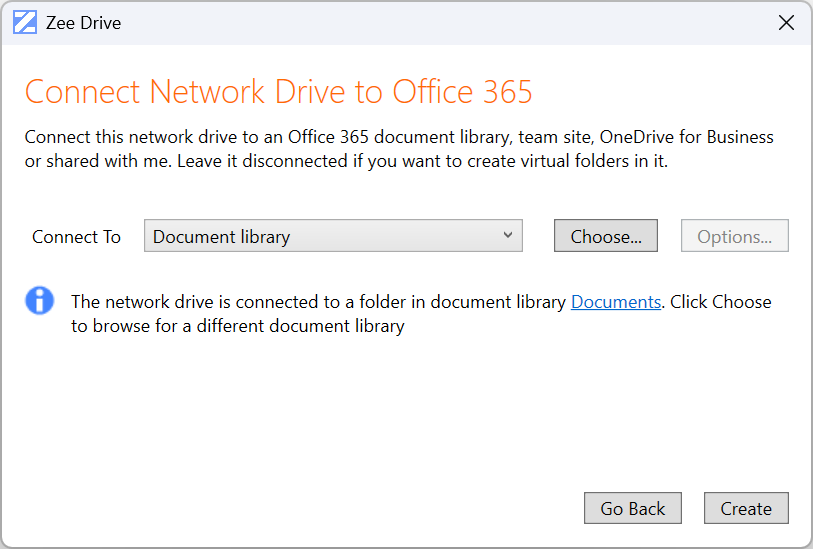Click the "OneDrive for Business" description text
Viewport: 813px width, 549px height.
(686, 137)
